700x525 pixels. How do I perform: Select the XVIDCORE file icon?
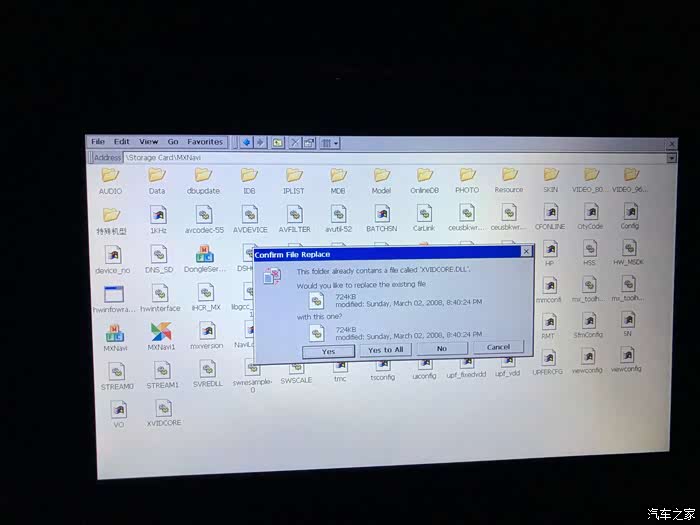pos(163,409)
